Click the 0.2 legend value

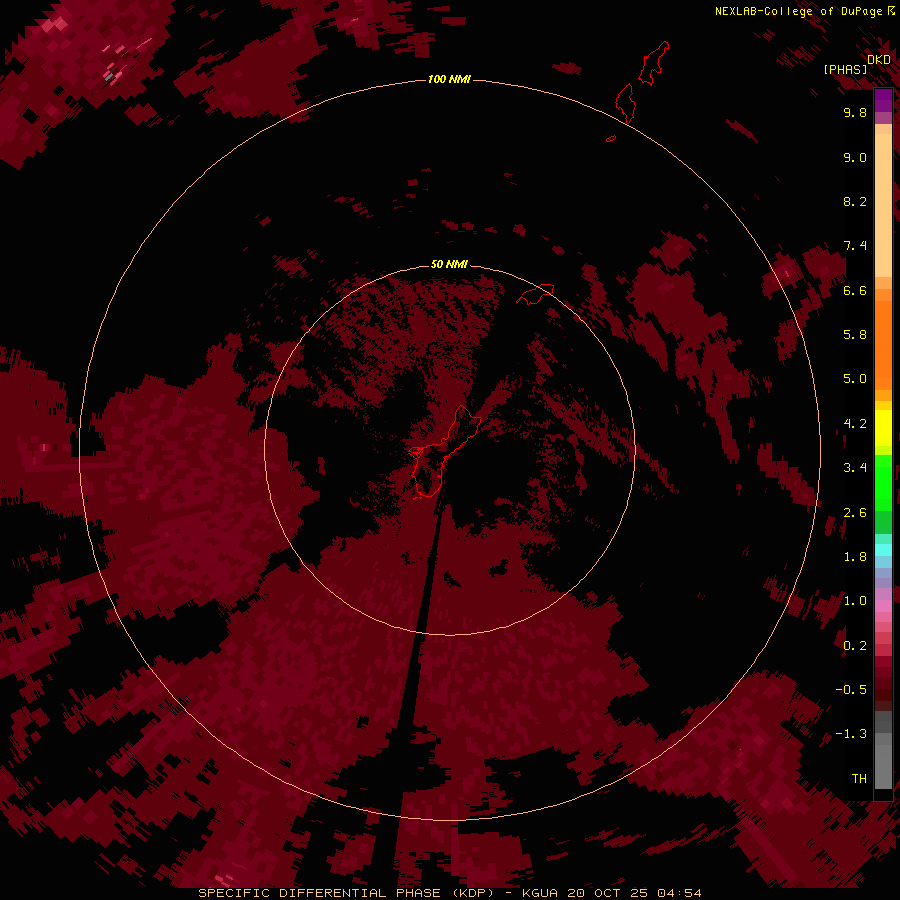[x=855, y=646]
